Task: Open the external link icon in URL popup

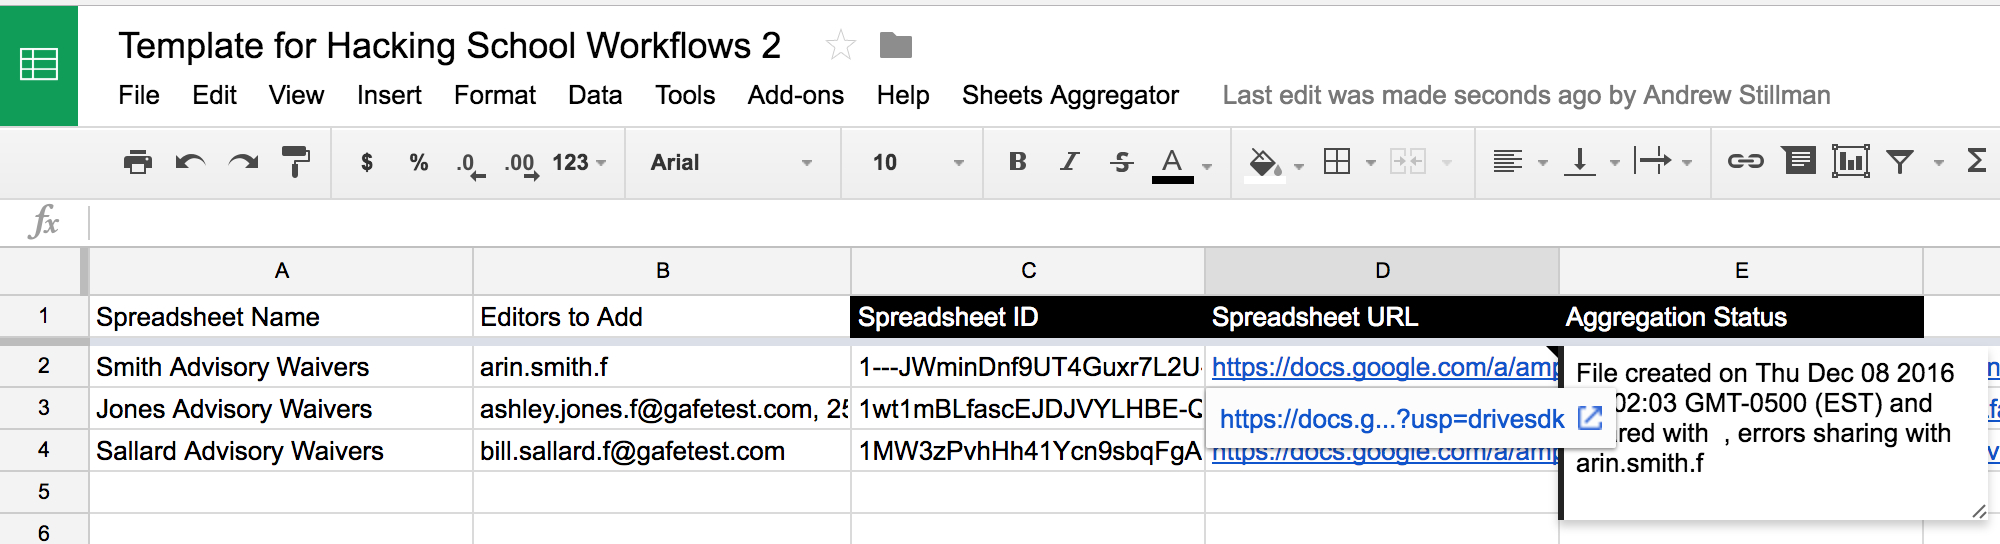Action: (1589, 418)
